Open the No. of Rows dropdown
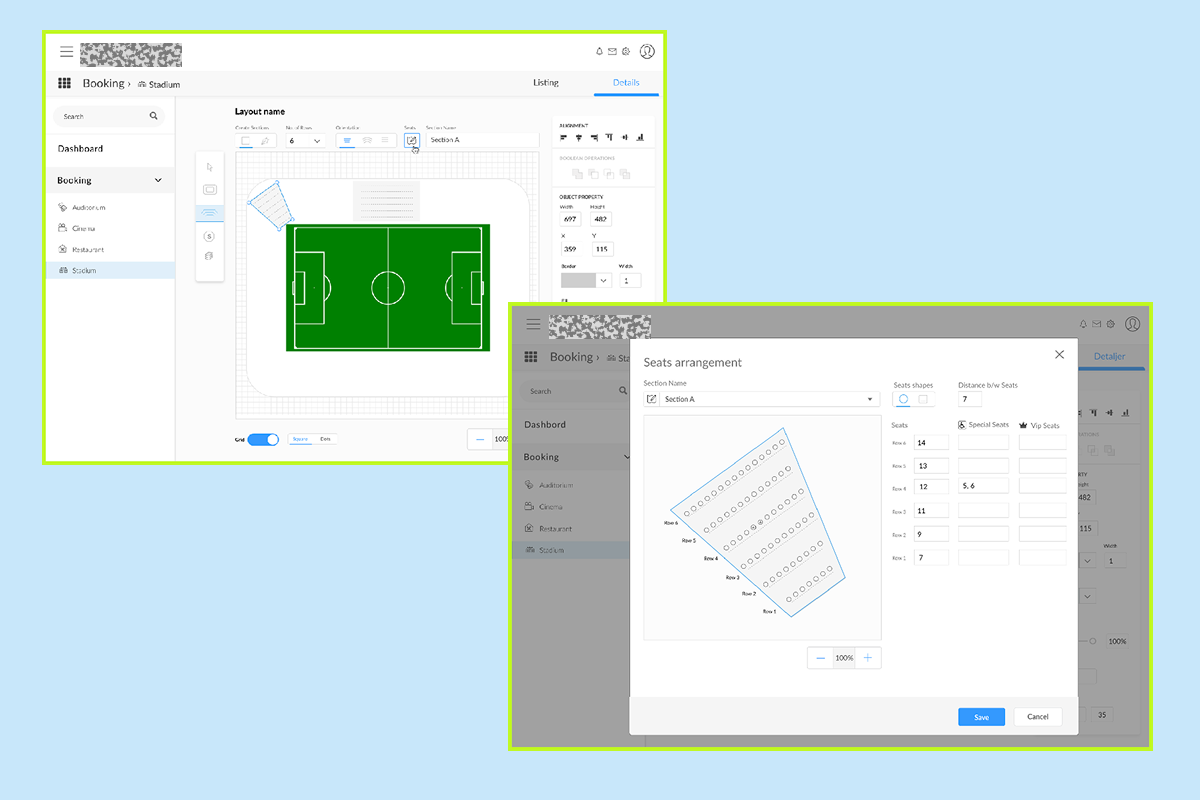The image size is (1200, 800). (305, 141)
